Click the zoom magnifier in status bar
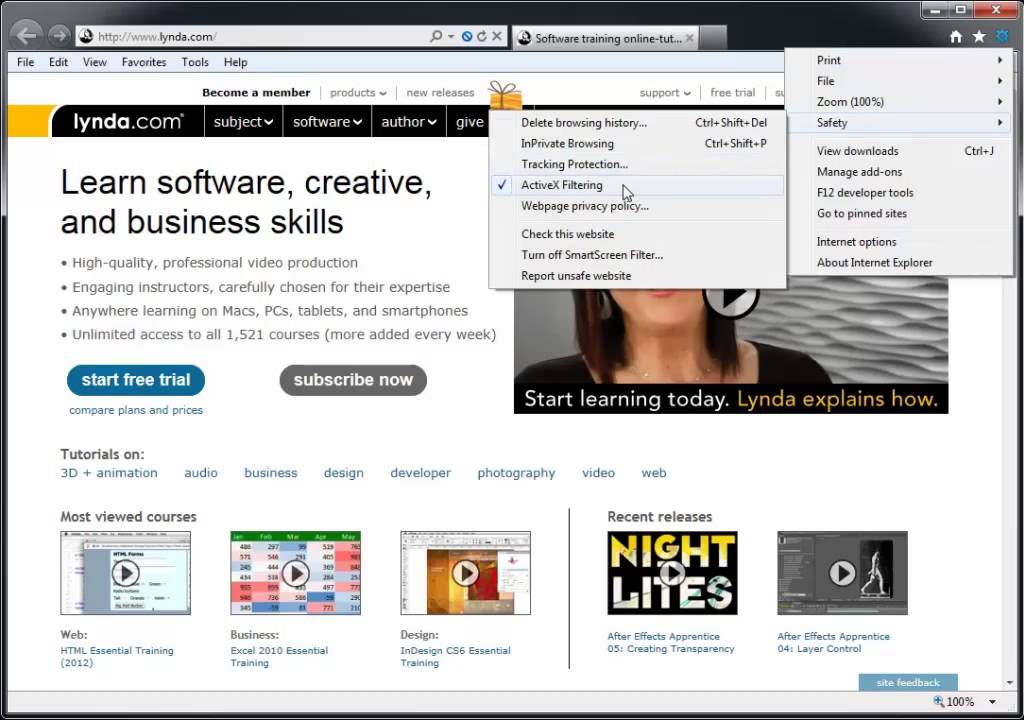Screen dimensions: 1024x720 point(939,701)
